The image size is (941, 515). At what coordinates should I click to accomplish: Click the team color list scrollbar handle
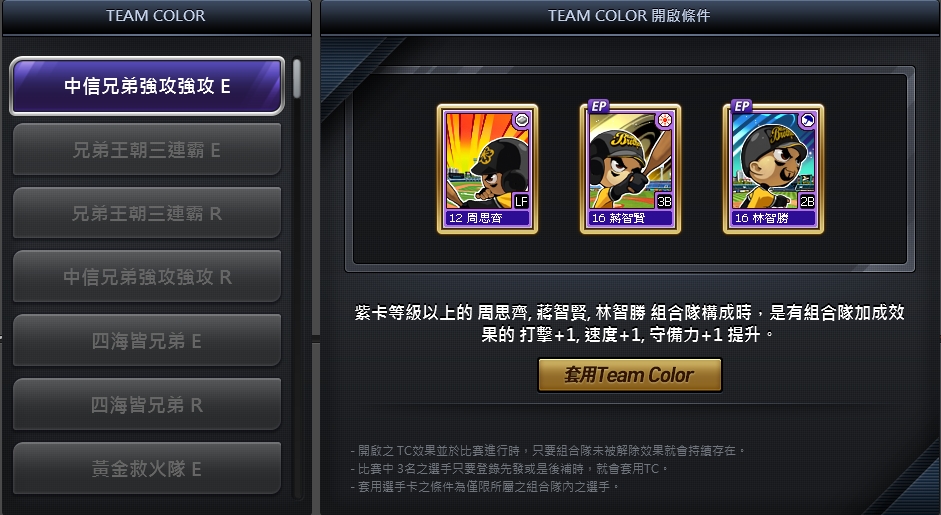(296, 79)
